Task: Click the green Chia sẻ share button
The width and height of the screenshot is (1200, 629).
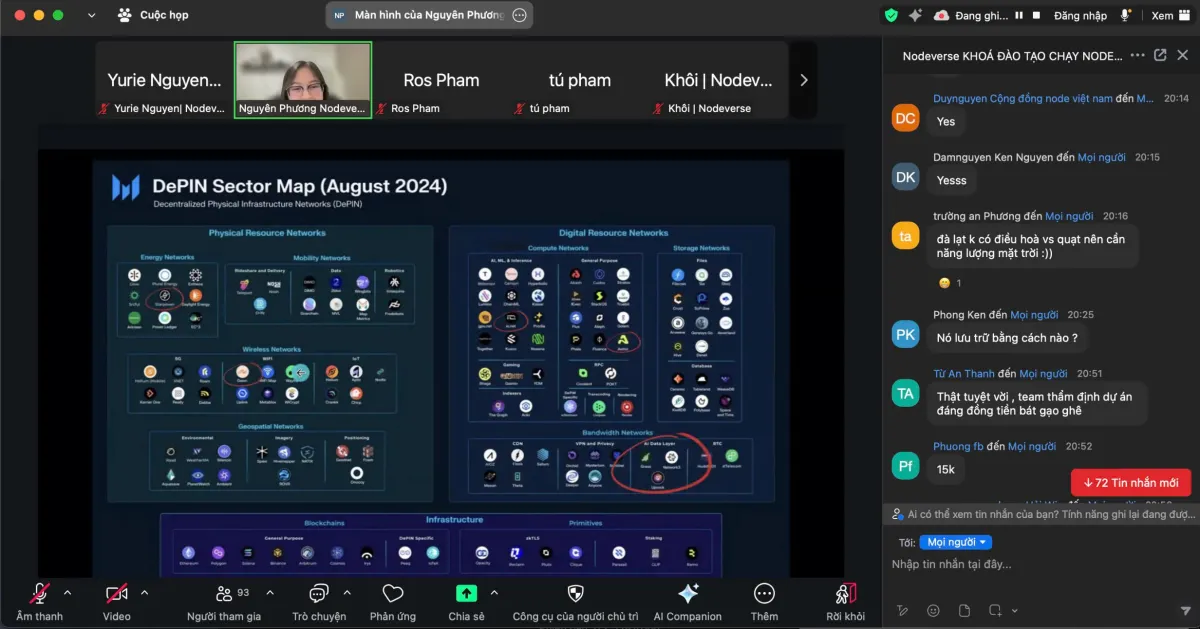Action: [466, 603]
